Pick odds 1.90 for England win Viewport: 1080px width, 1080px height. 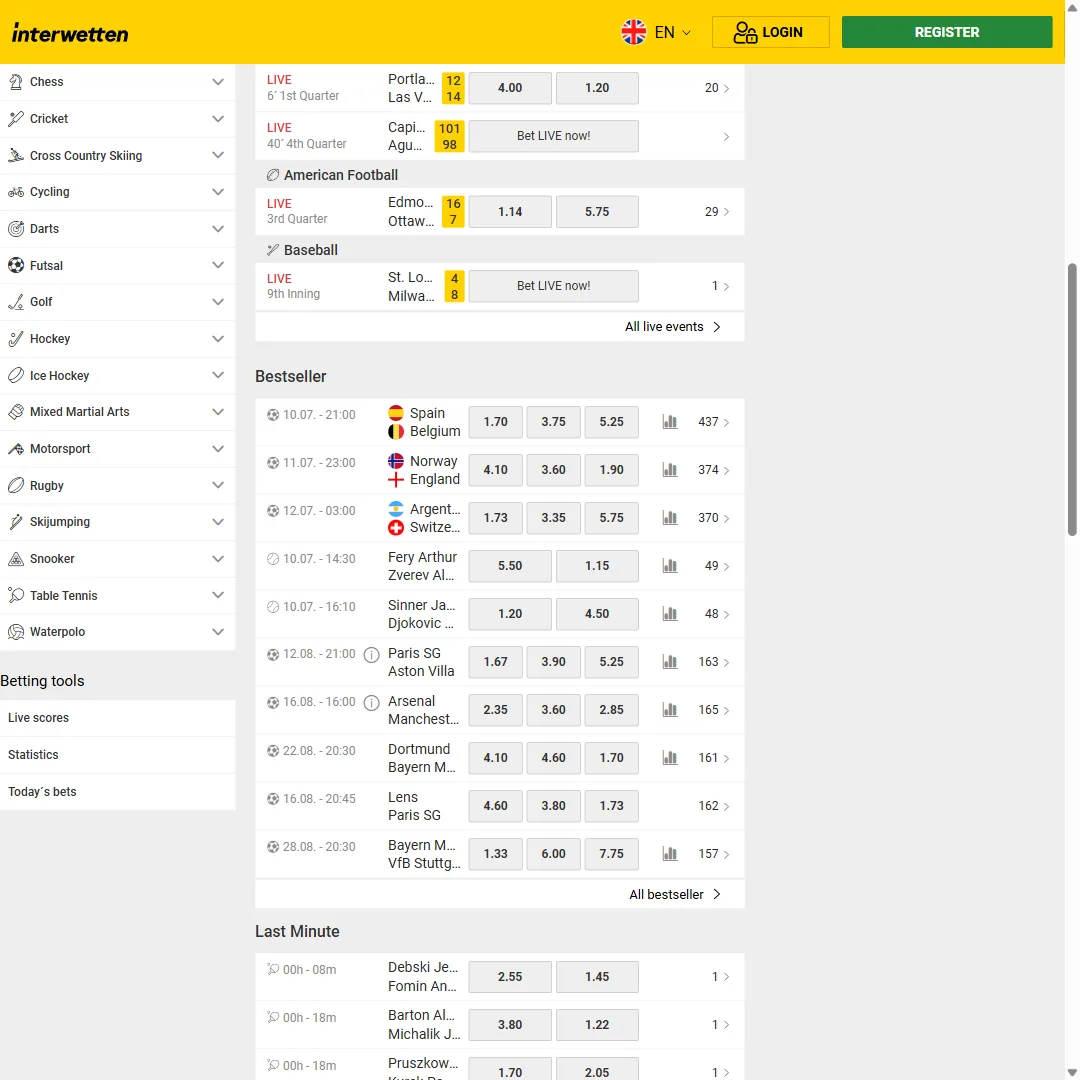611,470
